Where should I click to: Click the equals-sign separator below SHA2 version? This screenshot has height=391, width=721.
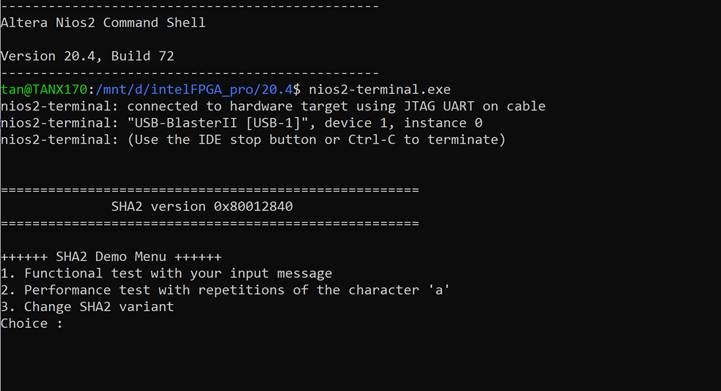(210, 223)
